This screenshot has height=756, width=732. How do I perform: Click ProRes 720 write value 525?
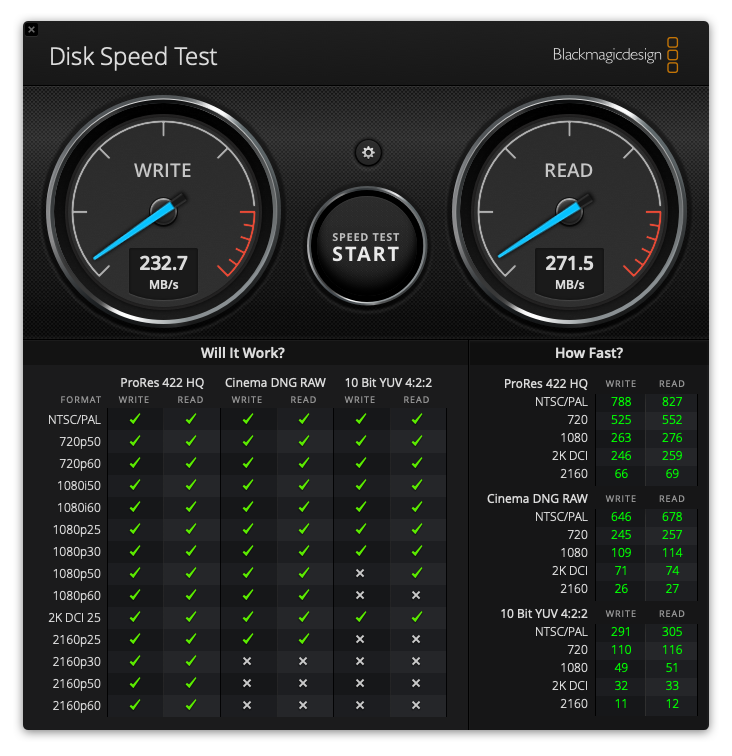(621, 419)
